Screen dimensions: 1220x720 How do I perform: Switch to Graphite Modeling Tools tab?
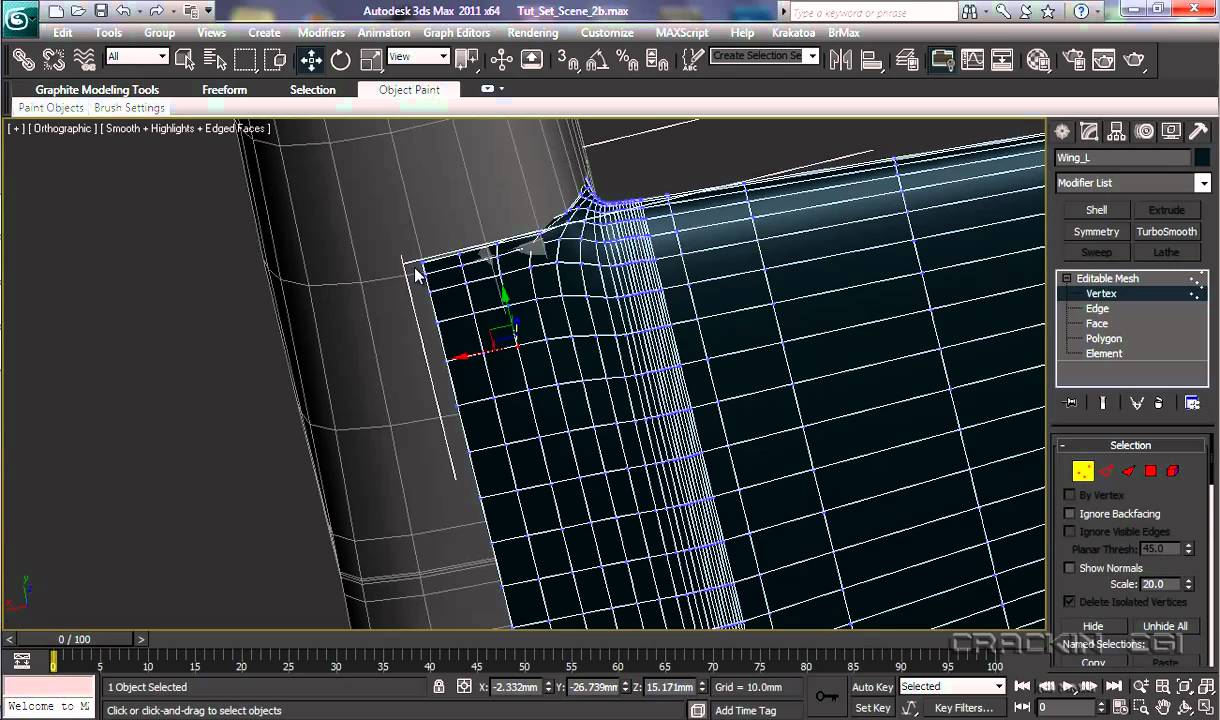(97, 89)
